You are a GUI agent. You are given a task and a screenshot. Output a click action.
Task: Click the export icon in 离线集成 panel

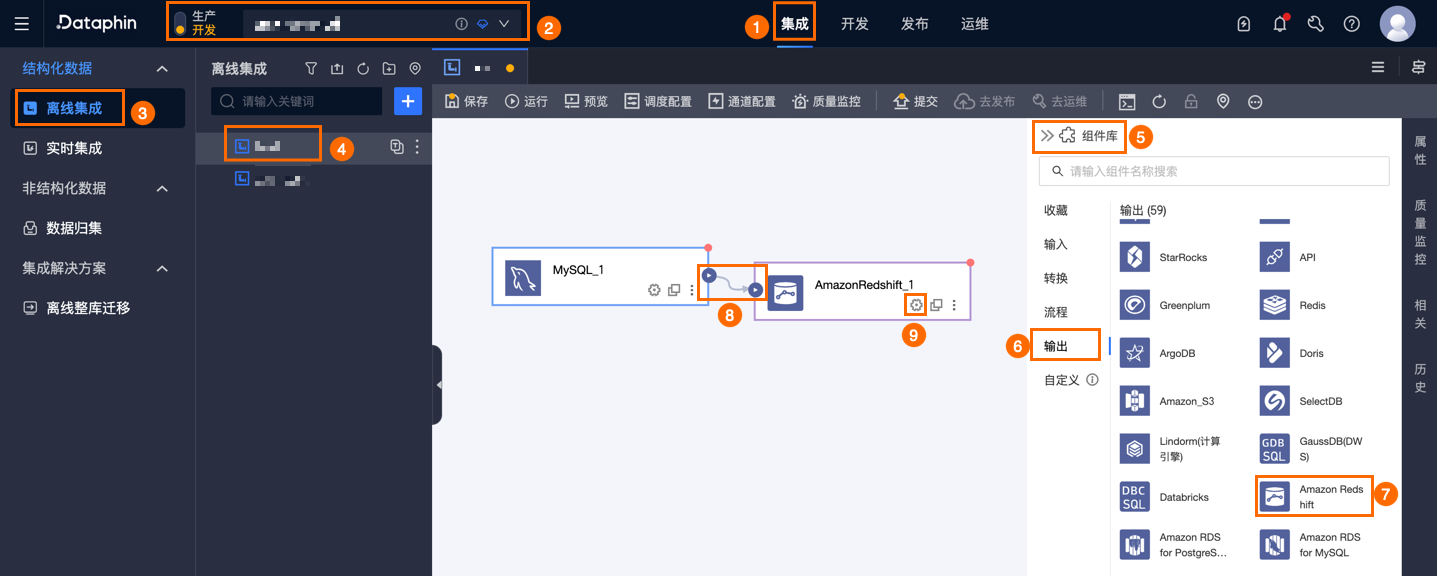tap(337, 69)
